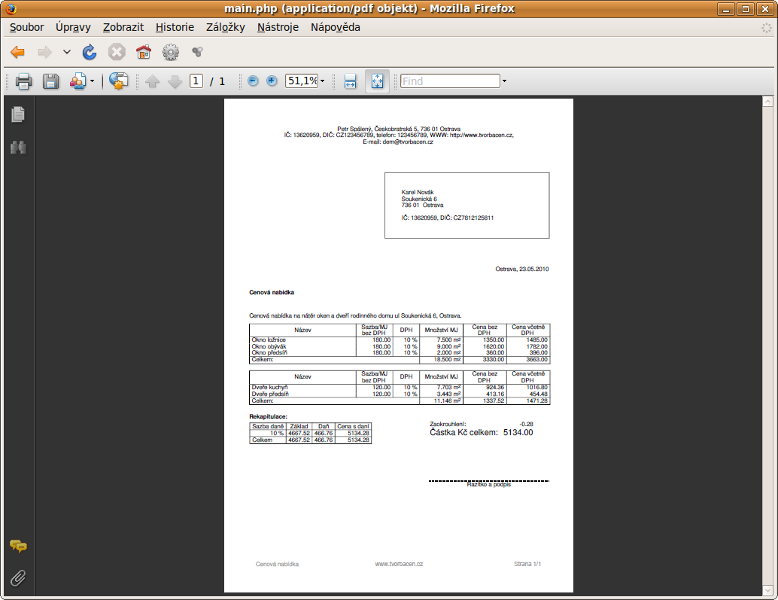Viewport: 778px width, 600px height.
Task: Open the Úpravy menu
Action: coord(73,27)
